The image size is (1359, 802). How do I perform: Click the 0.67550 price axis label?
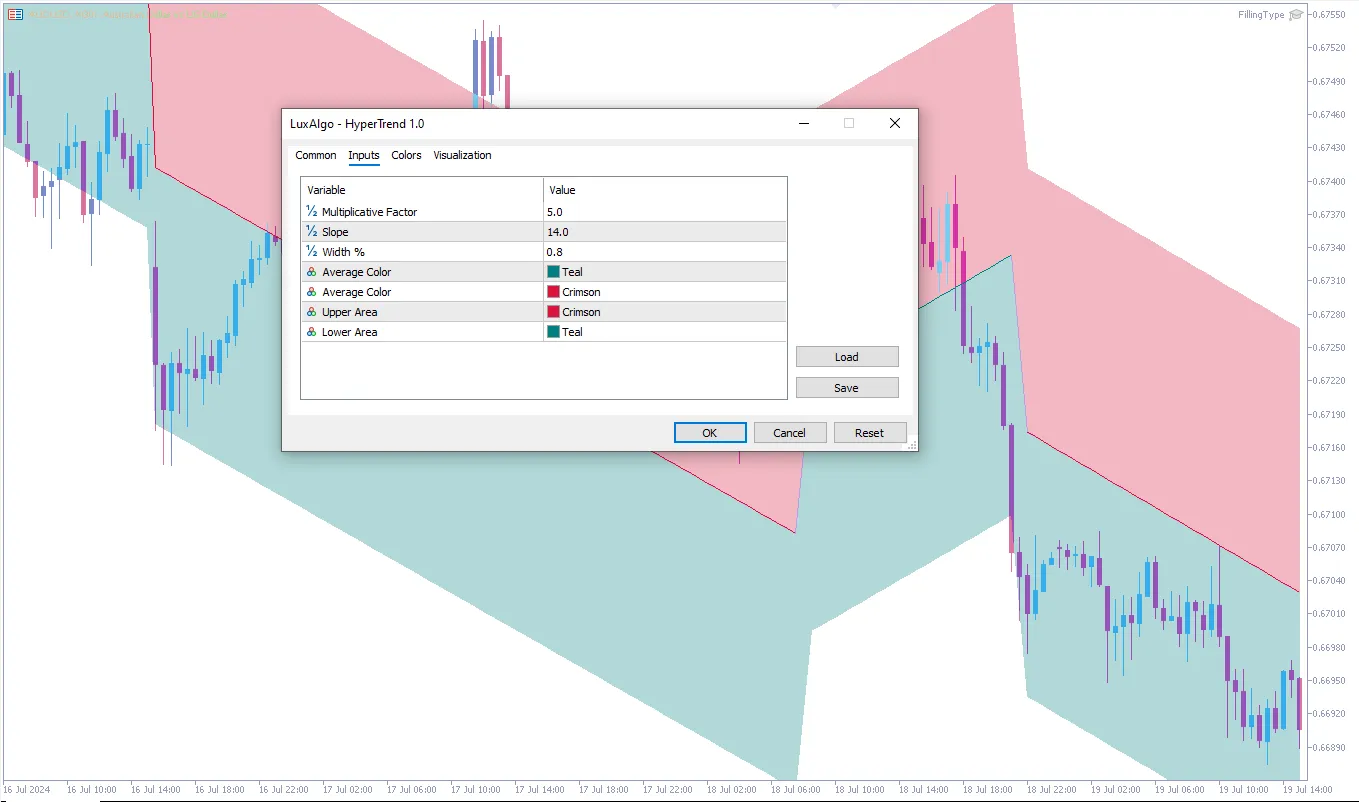pyautogui.click(x=1329, y=14)
